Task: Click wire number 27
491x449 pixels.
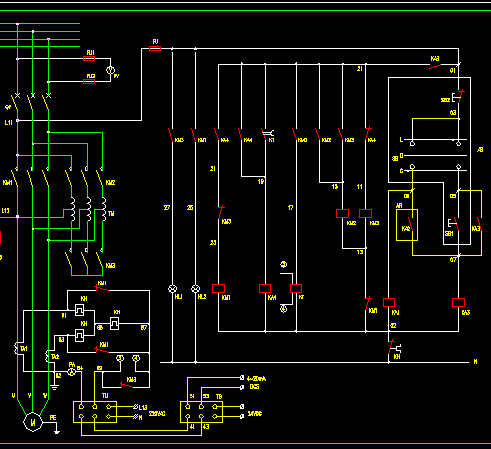Action: [167, 208]
